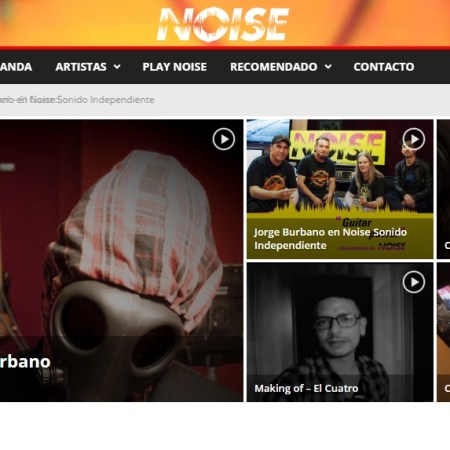The width and height of the screenshot is (450, 450).
Task: Open the RECOMENDADO menu label
Action: tap(274, 67)
